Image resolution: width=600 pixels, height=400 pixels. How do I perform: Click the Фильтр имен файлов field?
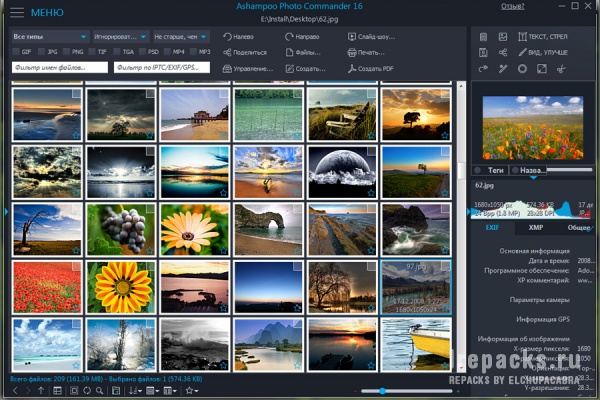[x=60, y=67]
